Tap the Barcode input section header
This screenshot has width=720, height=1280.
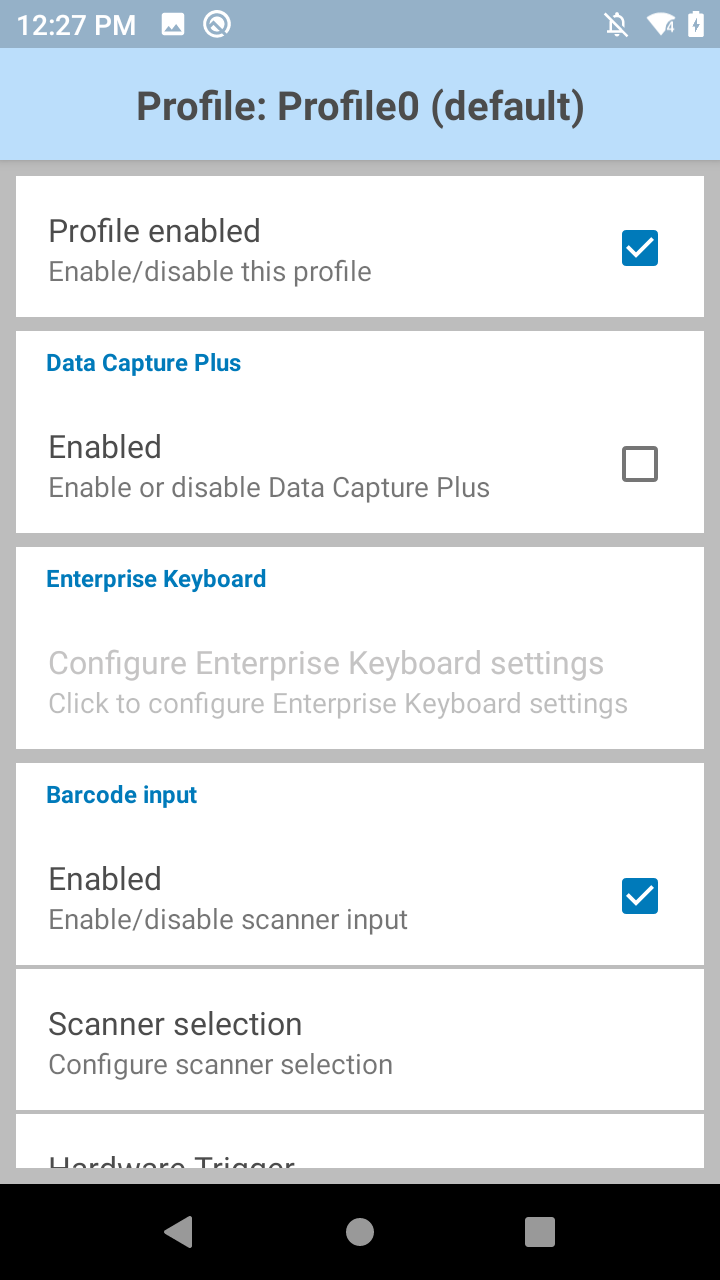[122, 795]
